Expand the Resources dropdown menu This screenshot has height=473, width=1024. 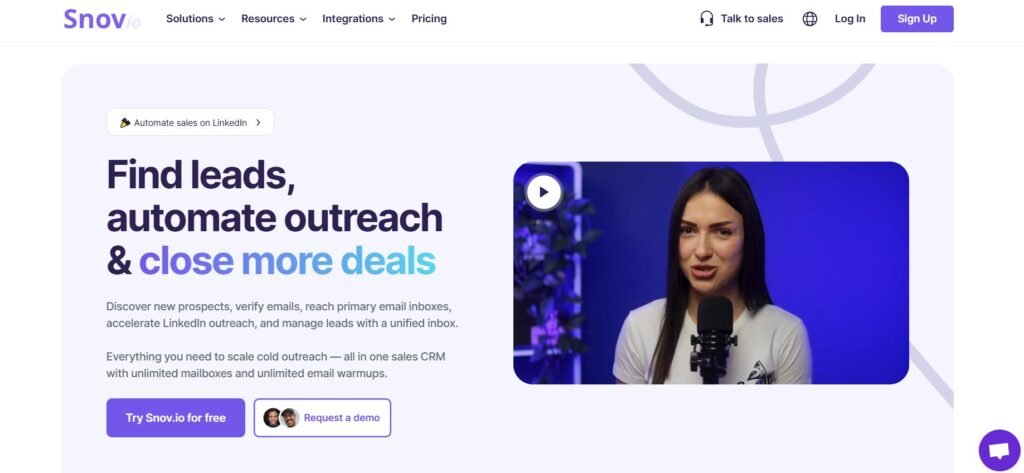[274, 19]
